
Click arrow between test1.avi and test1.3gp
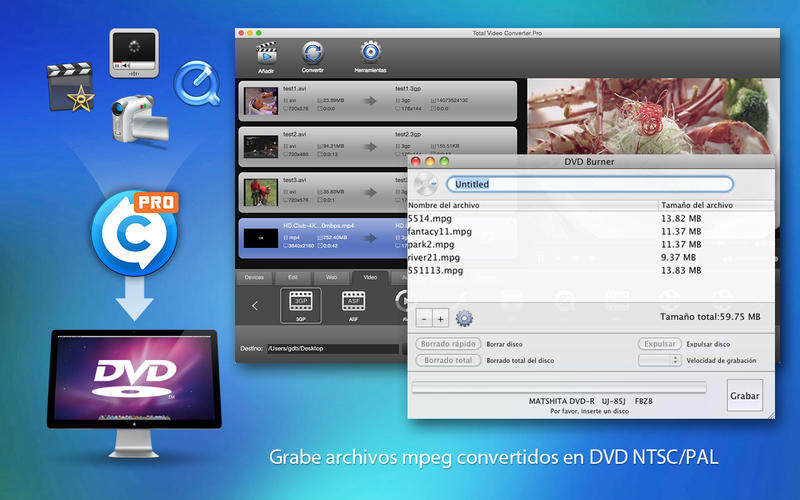coord(370,101)
